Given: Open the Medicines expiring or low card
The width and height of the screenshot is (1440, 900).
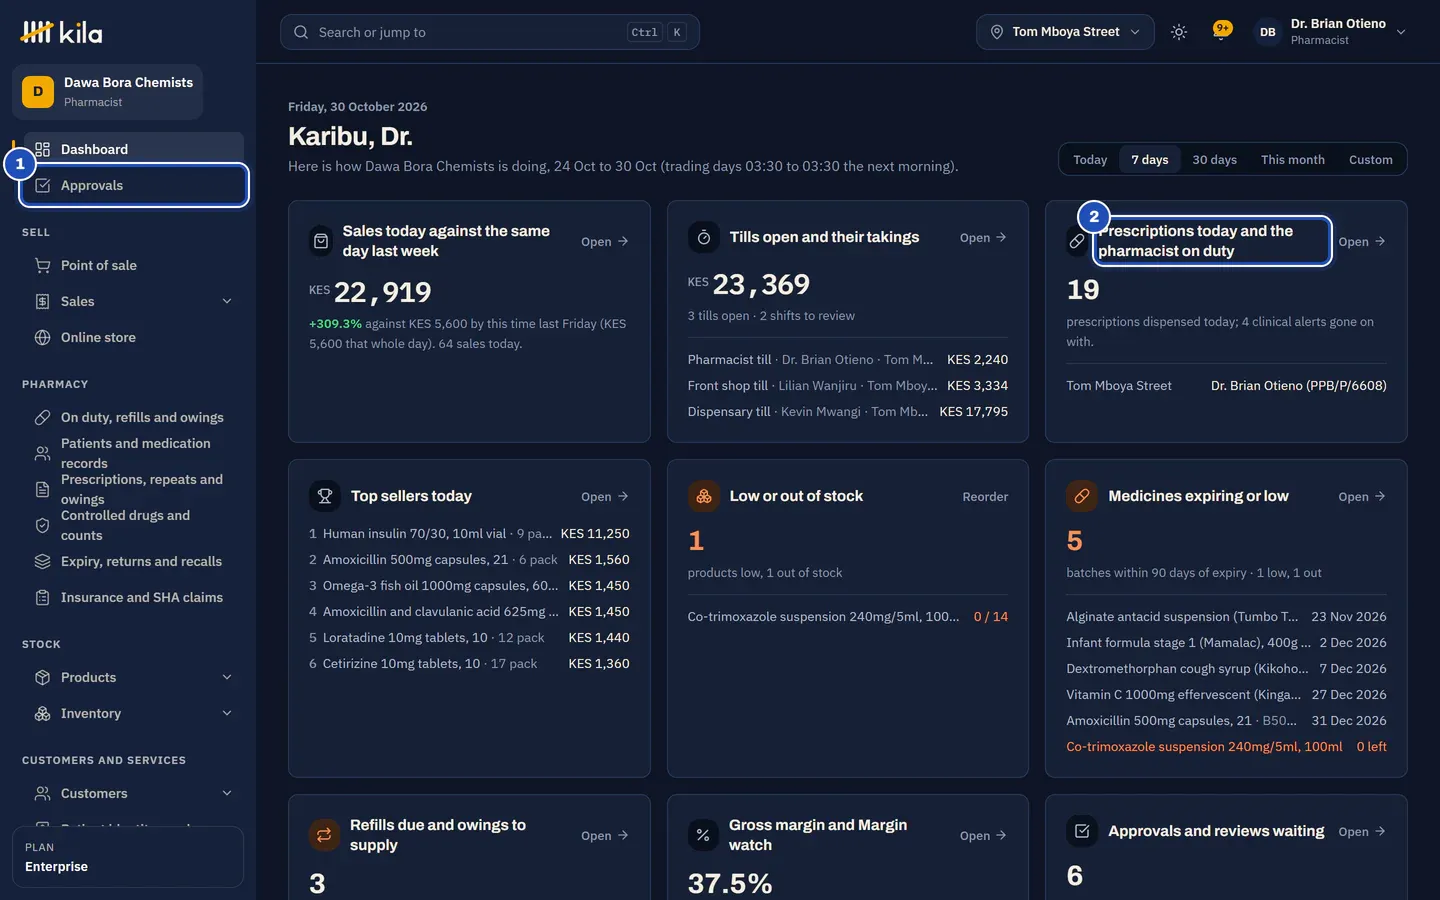Looking at the screenshot, I should coord(1362,496).
